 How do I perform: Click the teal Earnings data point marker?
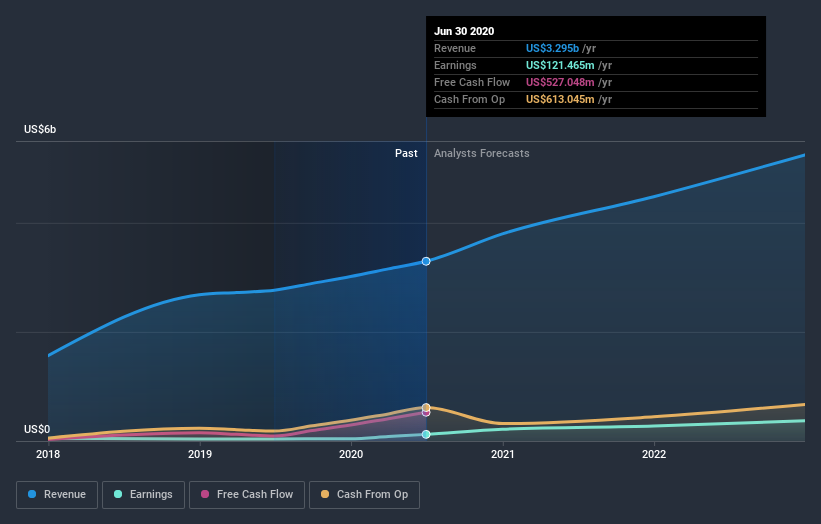point(426,434)
